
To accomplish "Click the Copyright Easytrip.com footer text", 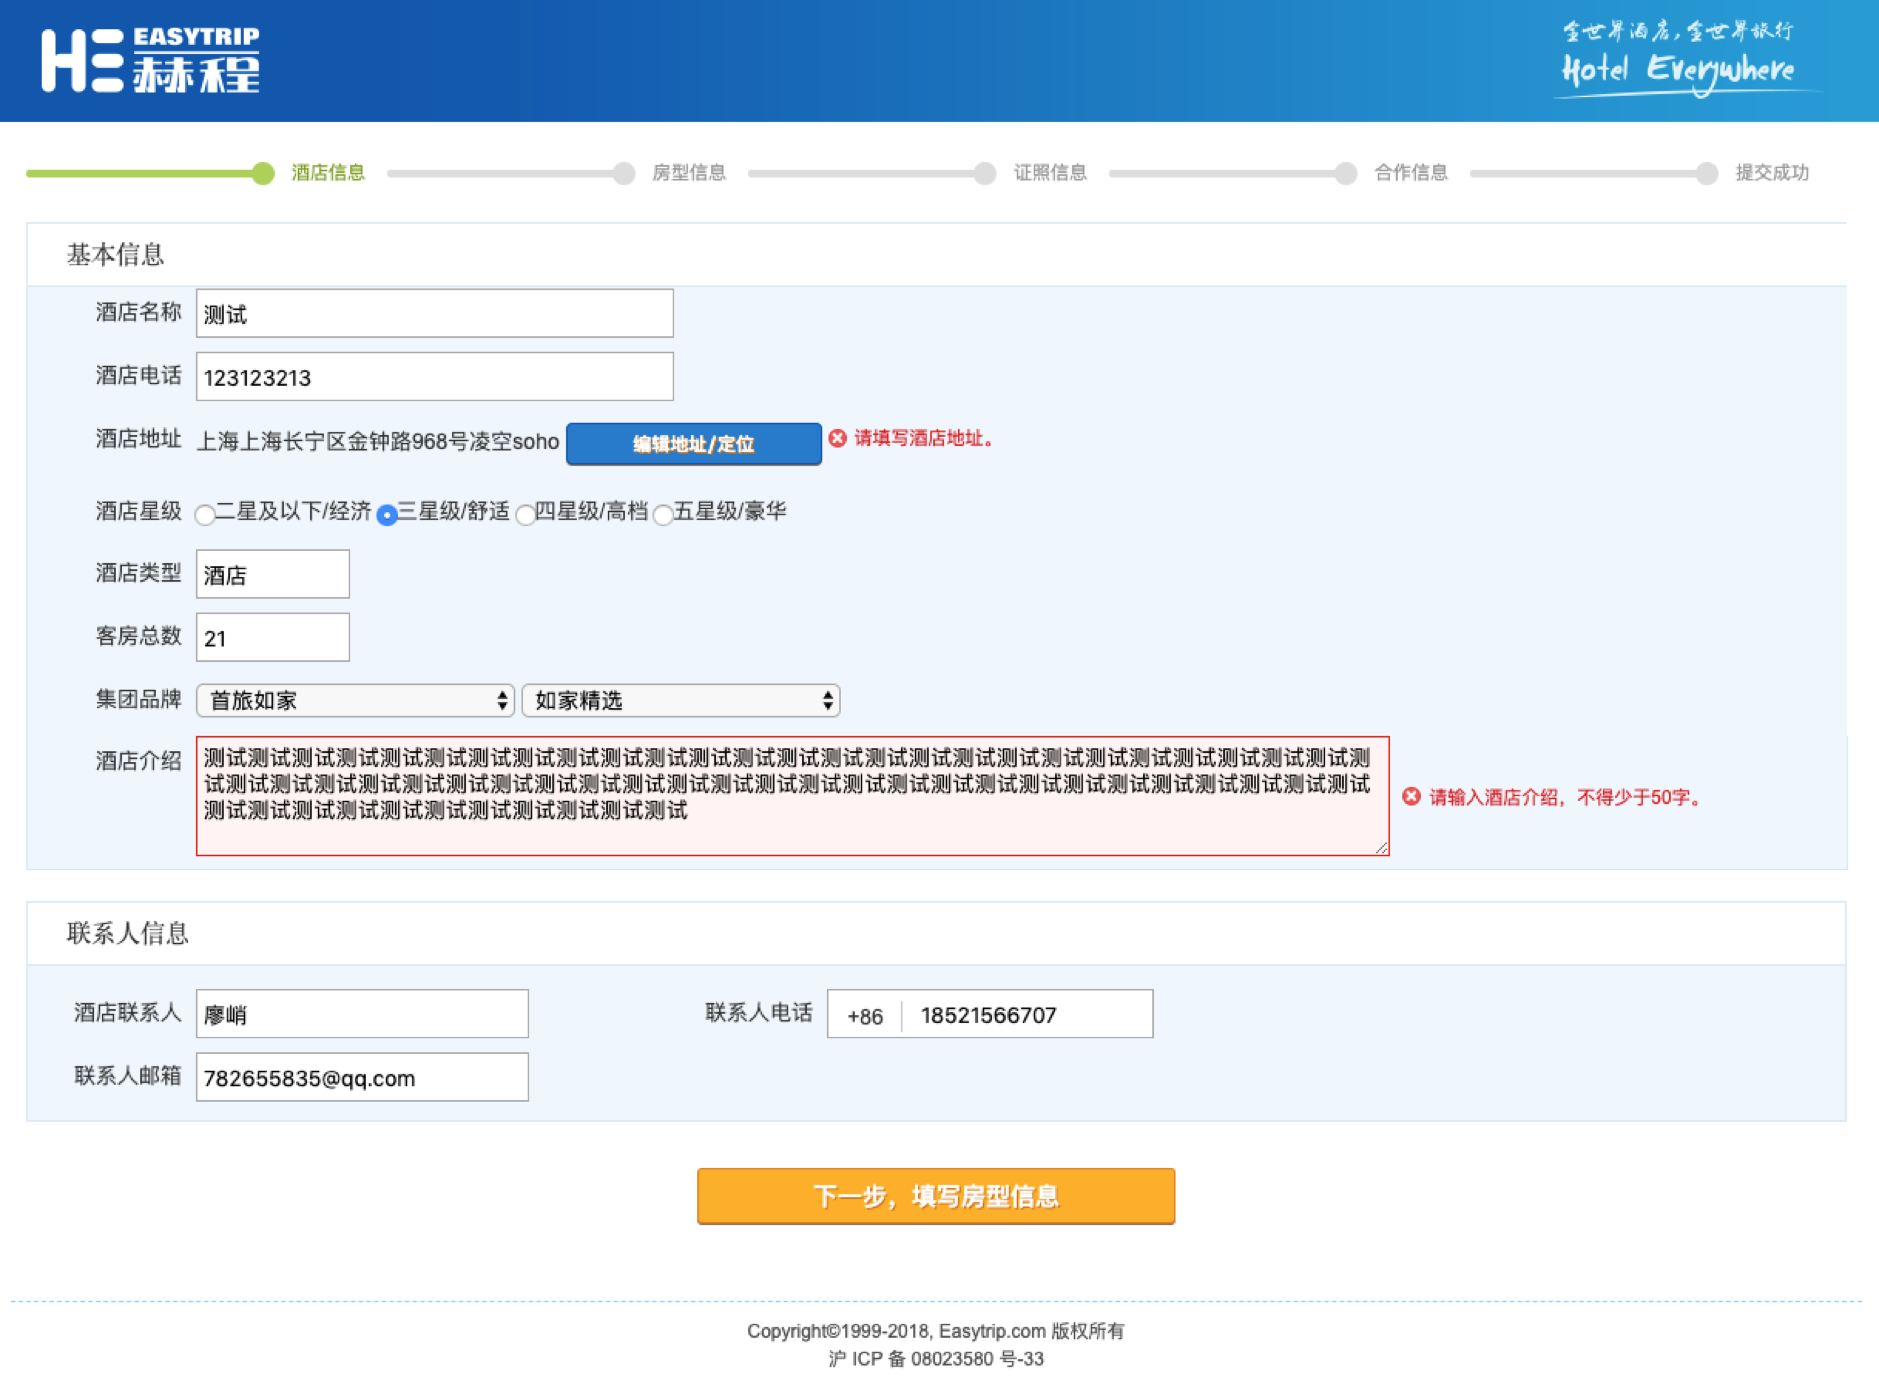I will click(936, 1331).
